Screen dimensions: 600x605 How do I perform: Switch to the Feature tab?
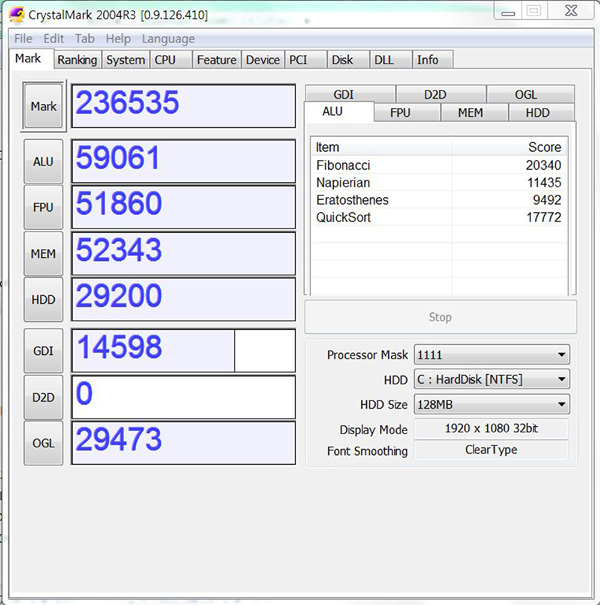click(x=216, y=60)
